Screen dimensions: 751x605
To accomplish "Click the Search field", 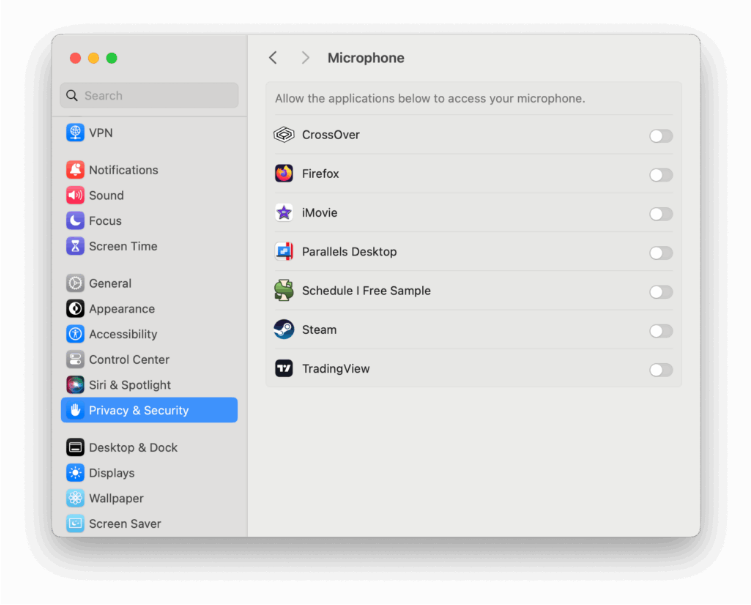I will 149,95.
